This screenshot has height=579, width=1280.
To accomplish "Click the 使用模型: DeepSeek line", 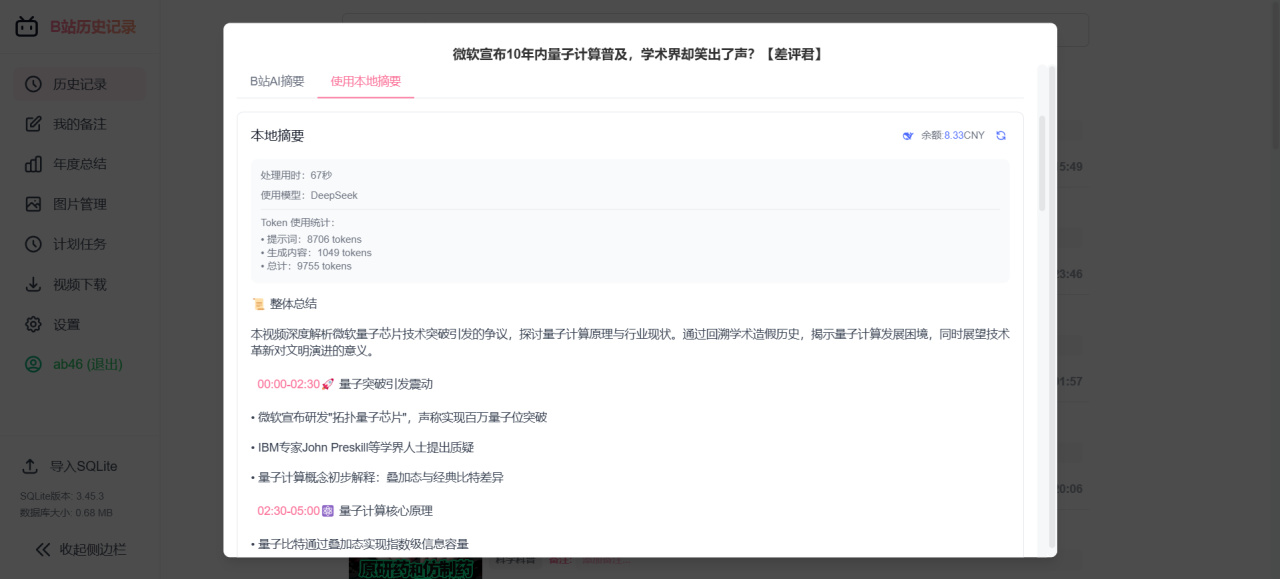I will click(309, 195).
